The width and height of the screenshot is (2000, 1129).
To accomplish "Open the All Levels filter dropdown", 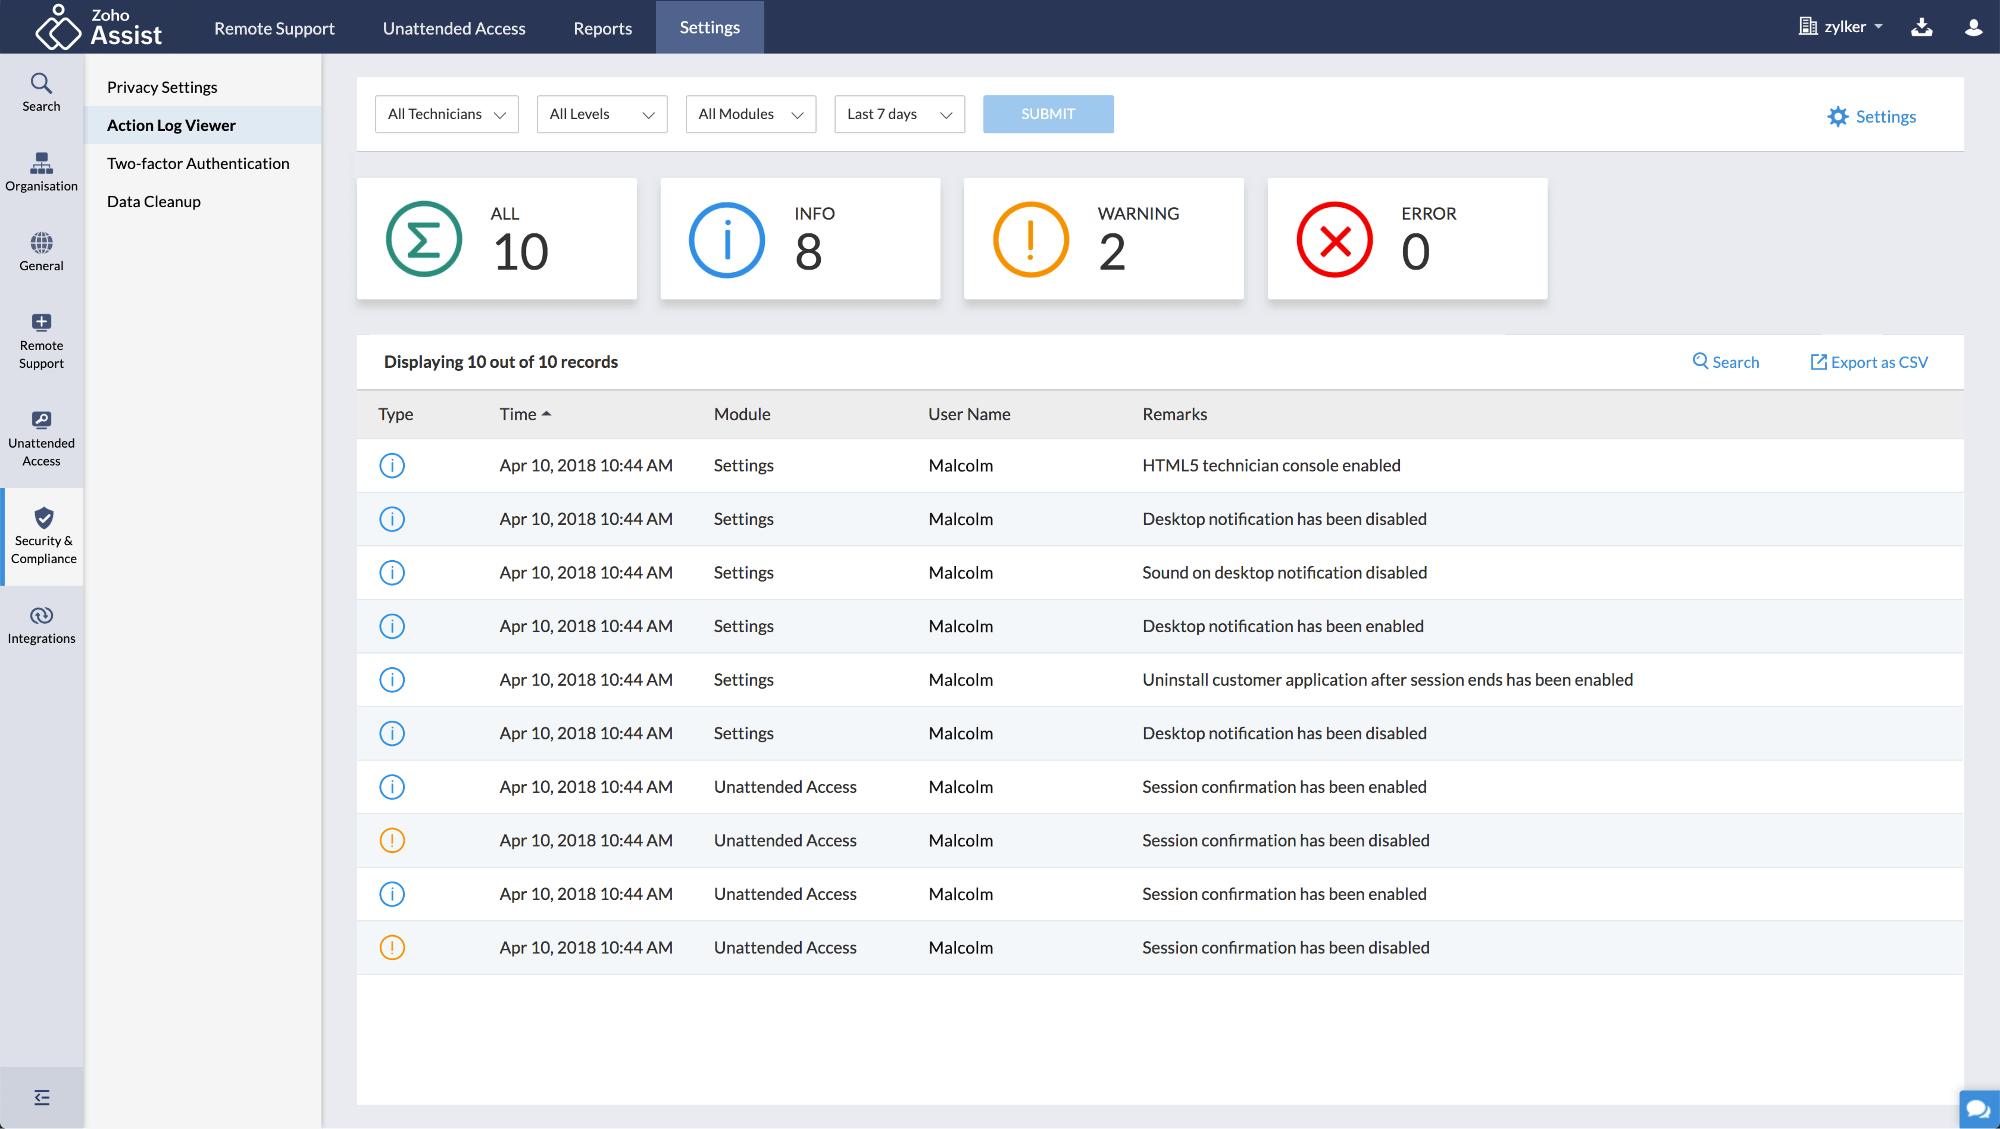I will click(601, 114).
